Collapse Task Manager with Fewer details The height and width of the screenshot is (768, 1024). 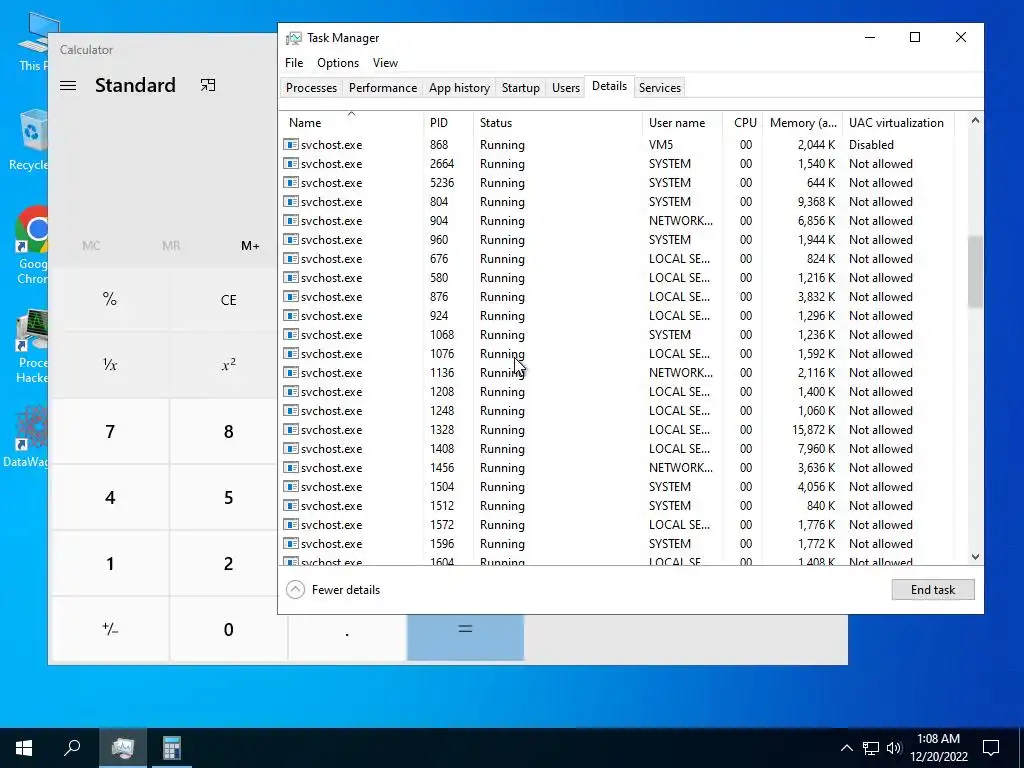click(x=333, y=590)
